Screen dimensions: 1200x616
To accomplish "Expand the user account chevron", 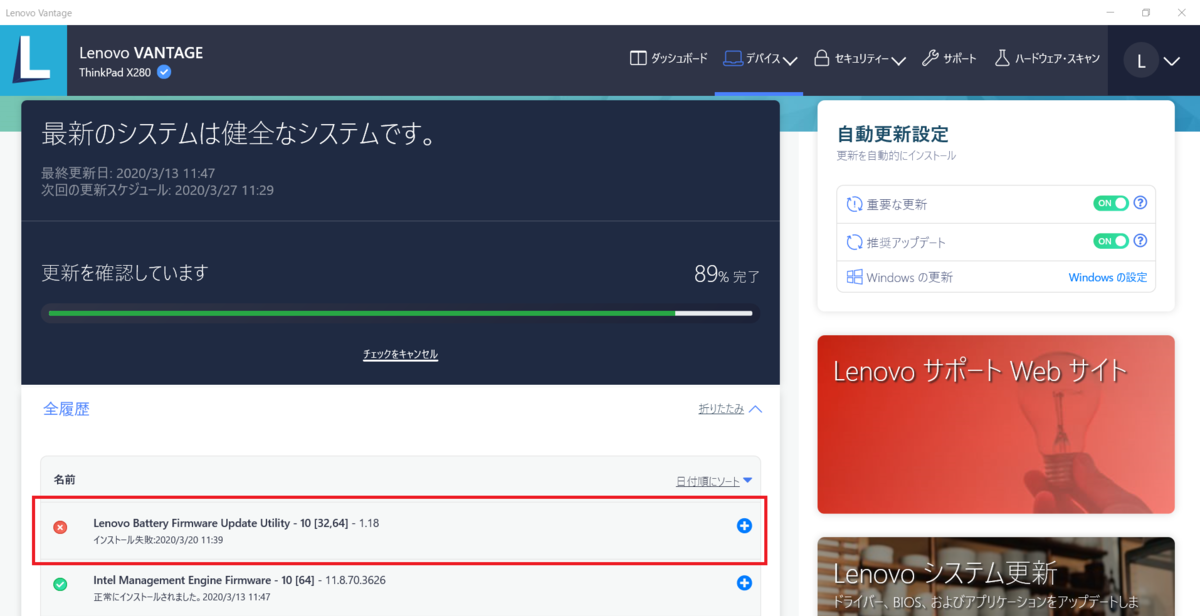I will (x=1172, y=61).
